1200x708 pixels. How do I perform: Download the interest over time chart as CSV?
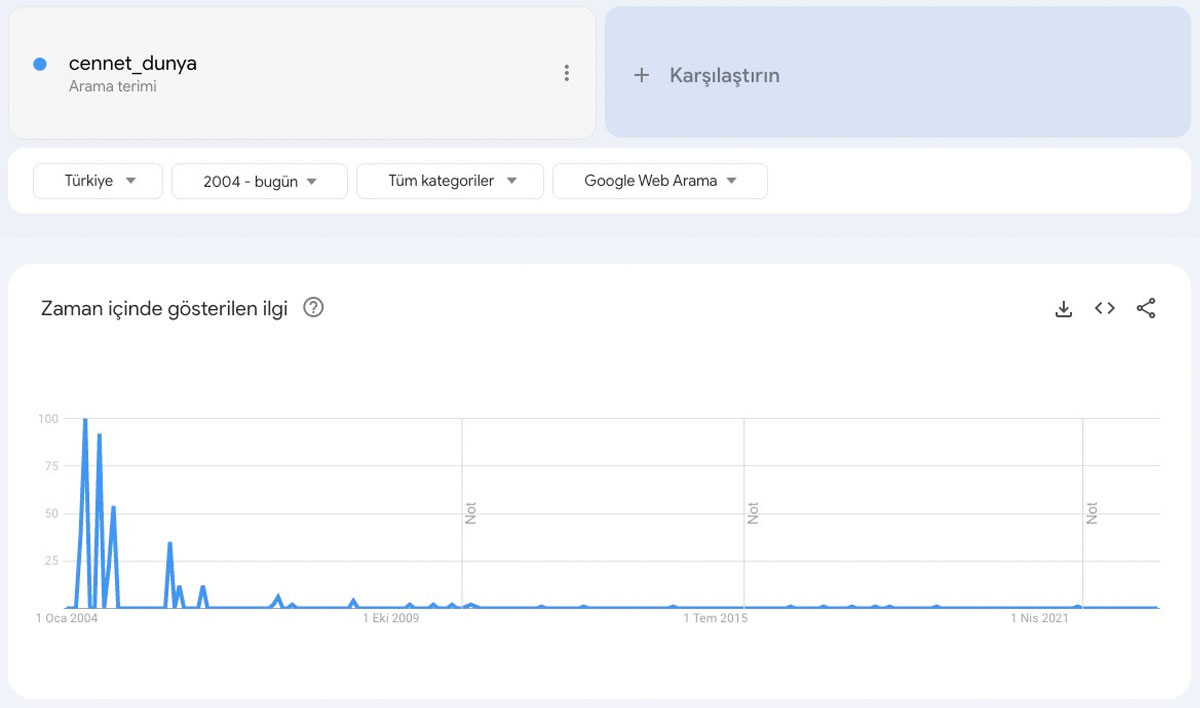coord(1064,309)
